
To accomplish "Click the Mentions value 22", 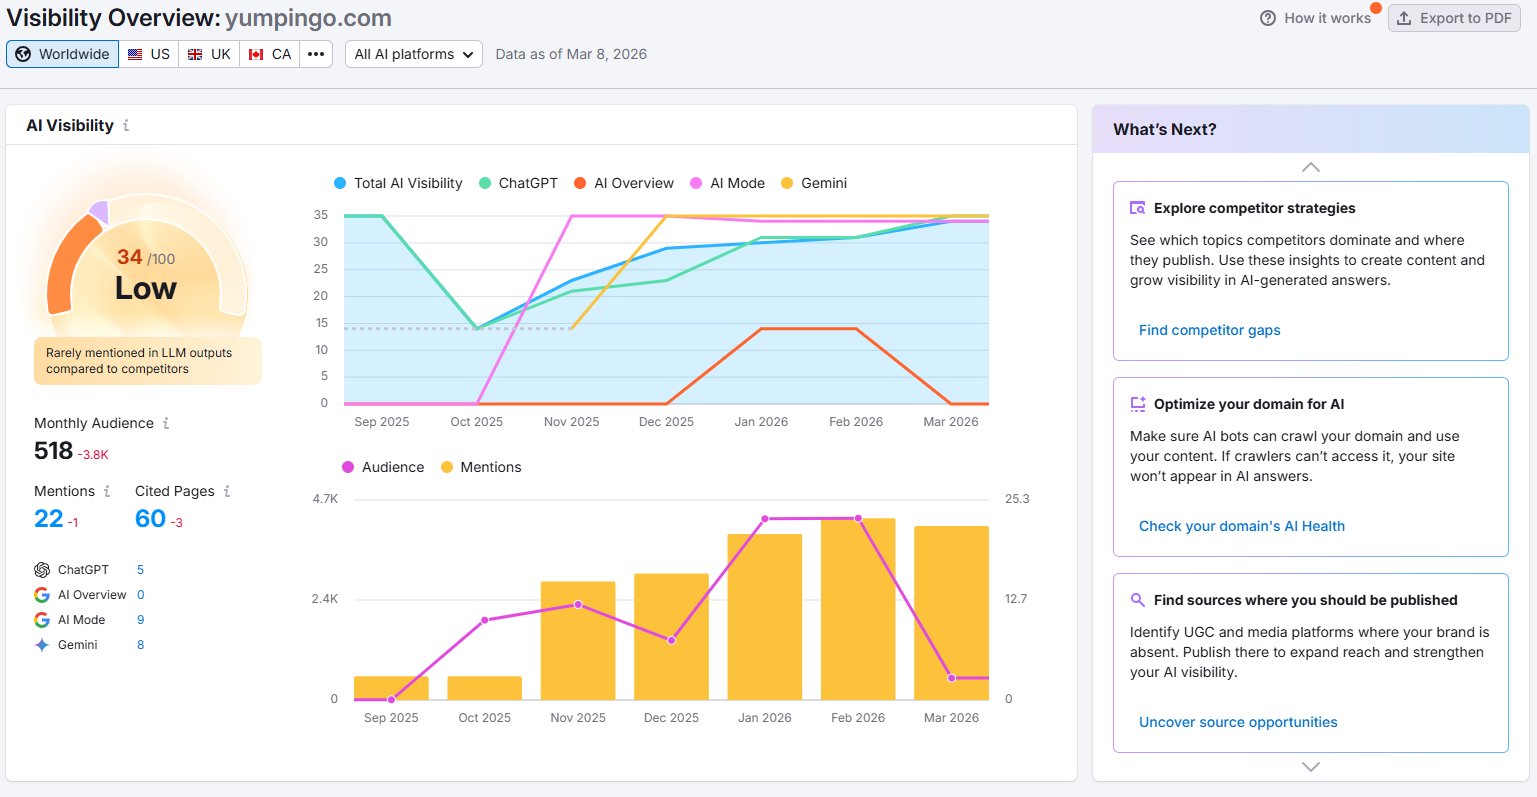I will tap(49, 518).
